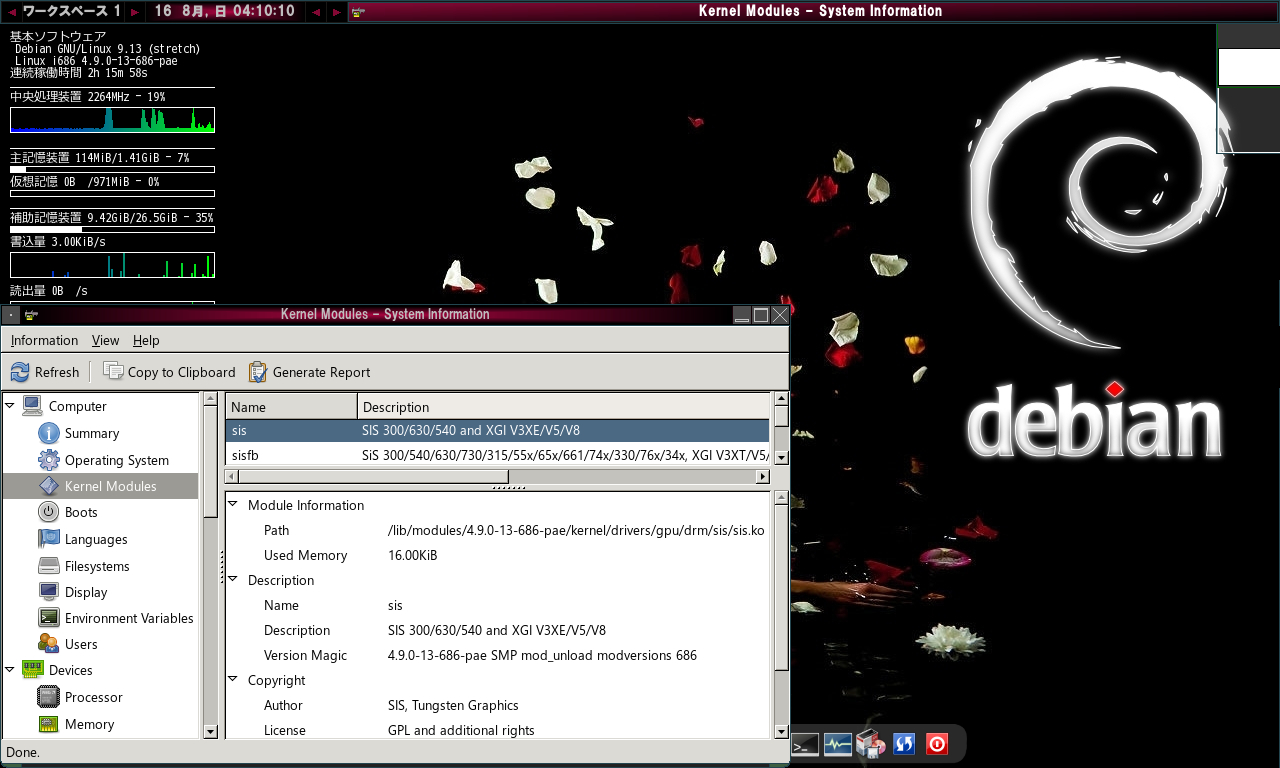
Task: Select the Boots power icon
Action: point(49,512)
